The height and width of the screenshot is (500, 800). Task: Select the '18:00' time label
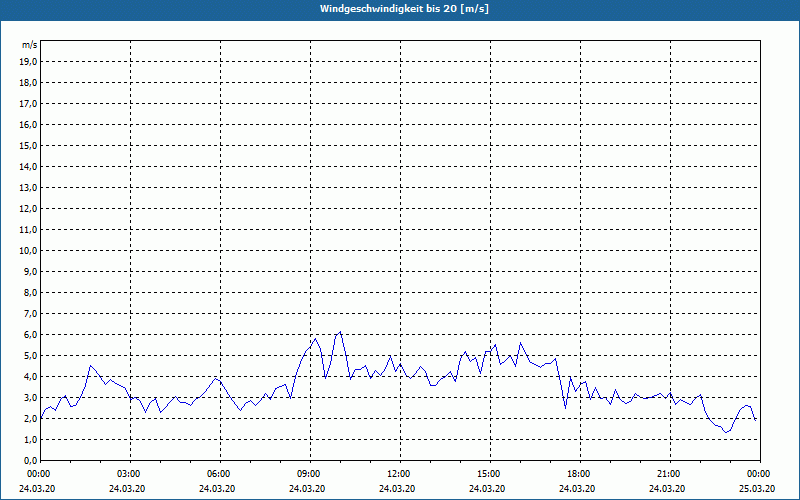[580, 474]
